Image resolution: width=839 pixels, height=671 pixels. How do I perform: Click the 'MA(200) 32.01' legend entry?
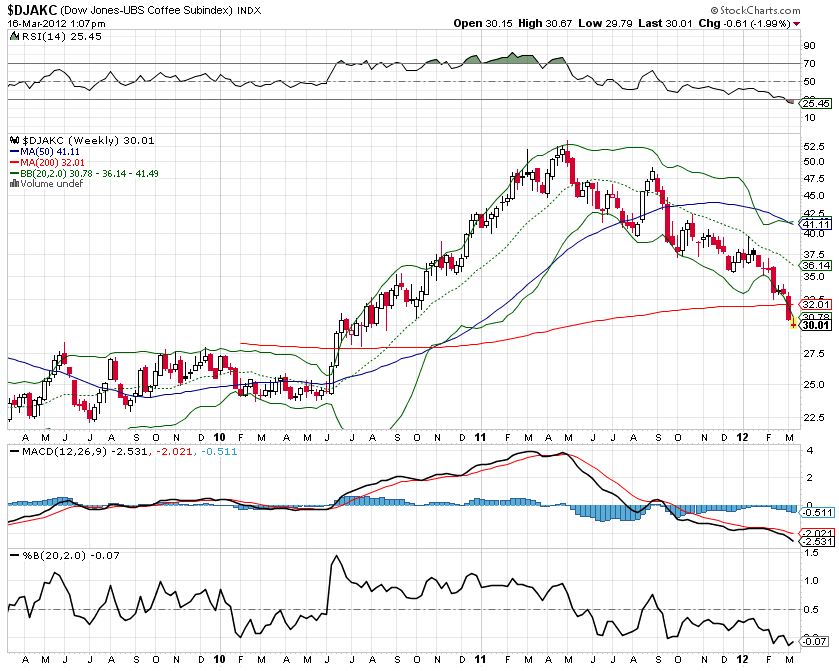(52, 163)
